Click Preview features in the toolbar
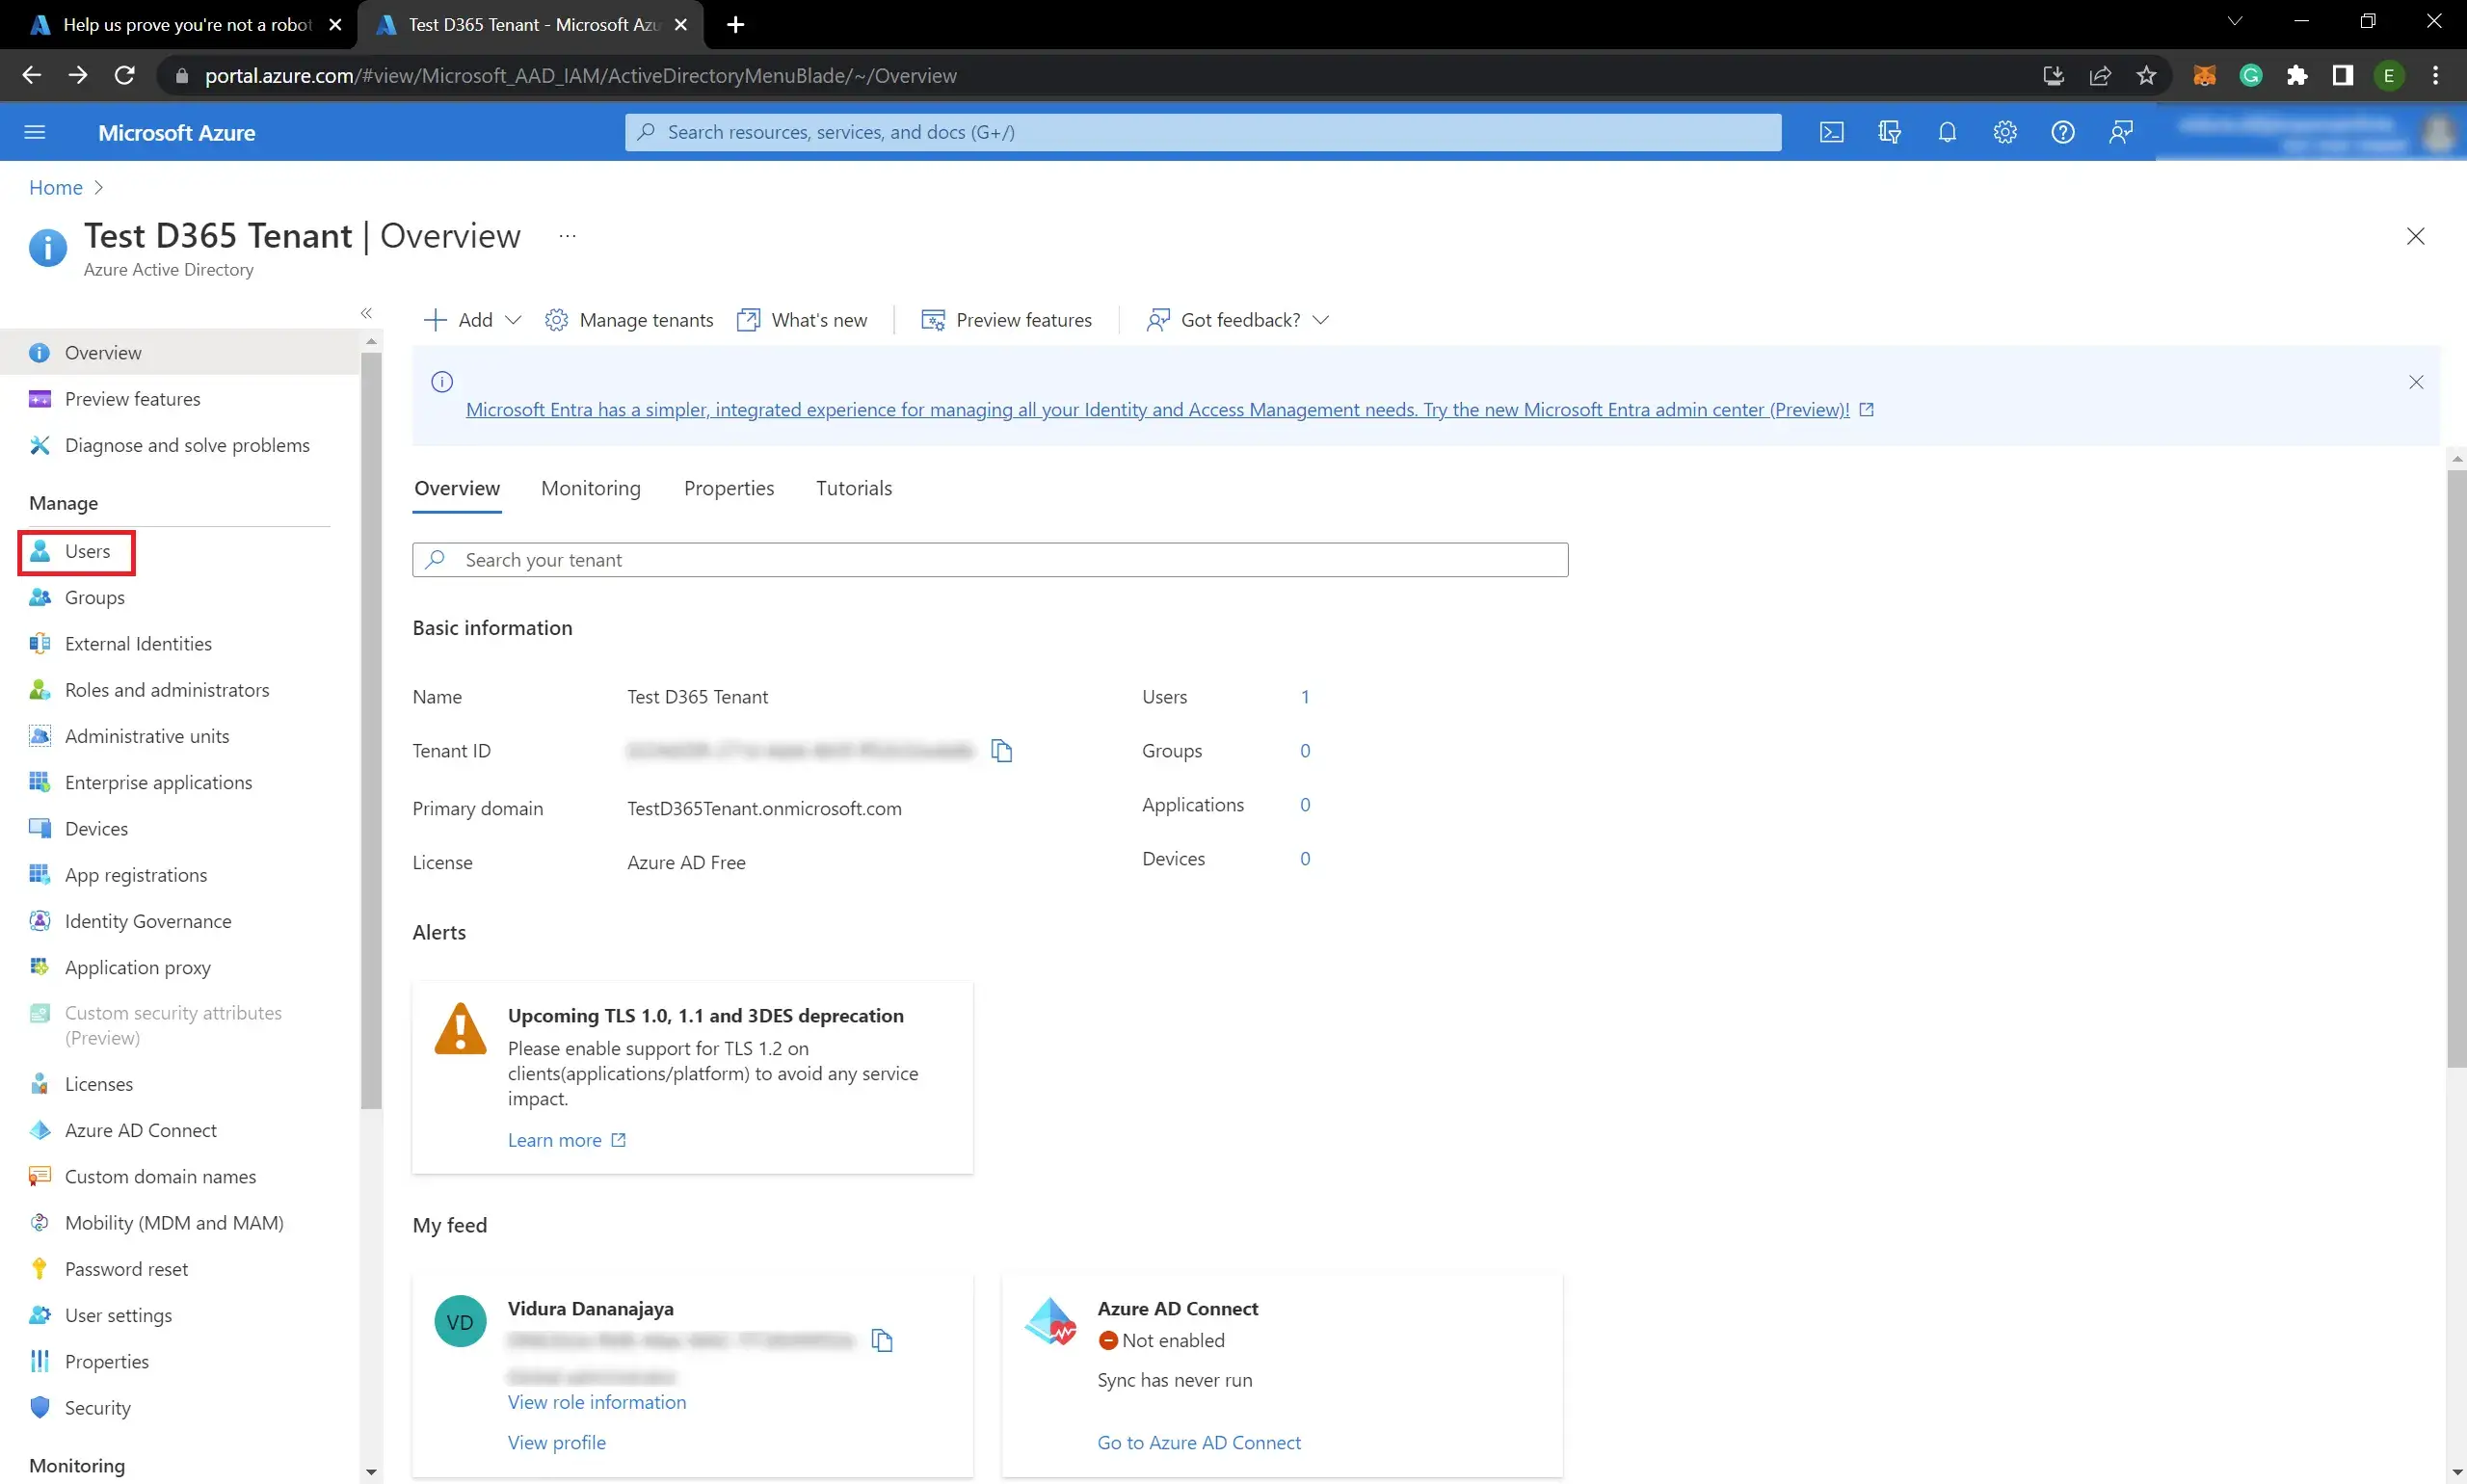 [x=1006, y=320]
